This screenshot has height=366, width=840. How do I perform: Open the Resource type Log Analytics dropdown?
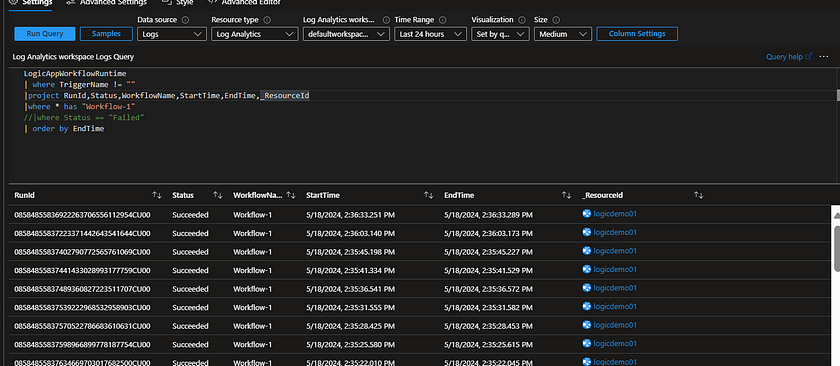[x=254, y=34]
